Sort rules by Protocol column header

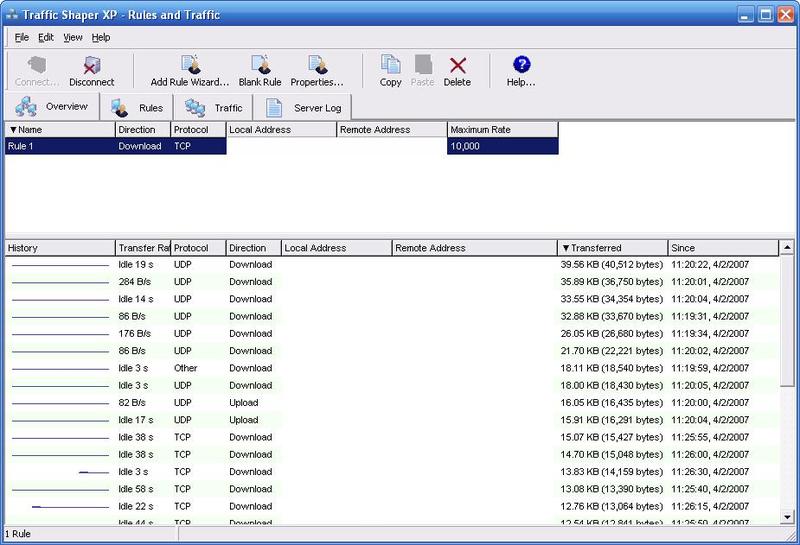click(198, 130)
